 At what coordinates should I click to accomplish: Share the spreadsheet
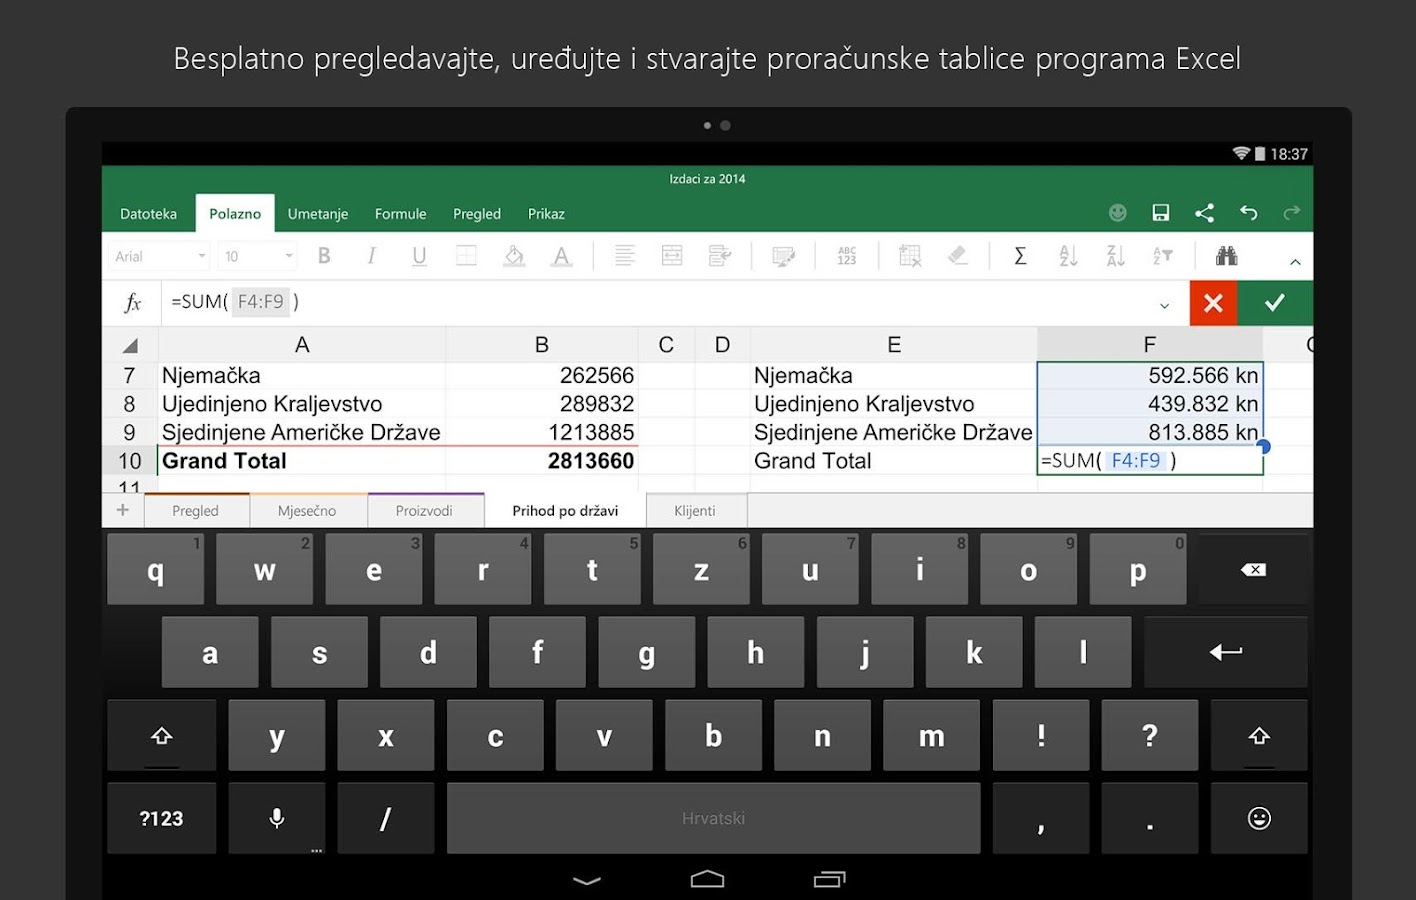tap(1204, 212)
